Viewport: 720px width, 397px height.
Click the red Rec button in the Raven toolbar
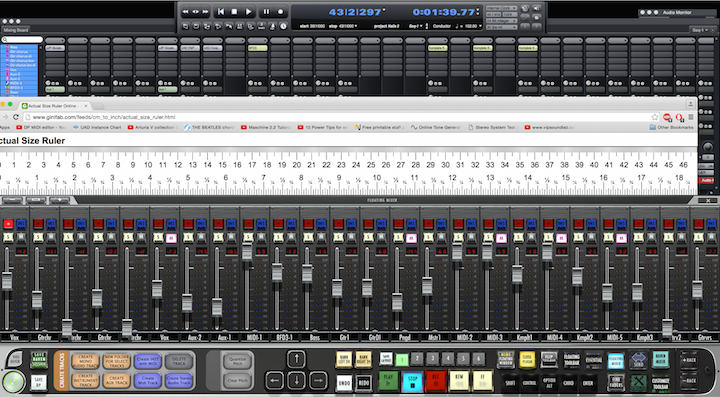(x=435, y=381)
